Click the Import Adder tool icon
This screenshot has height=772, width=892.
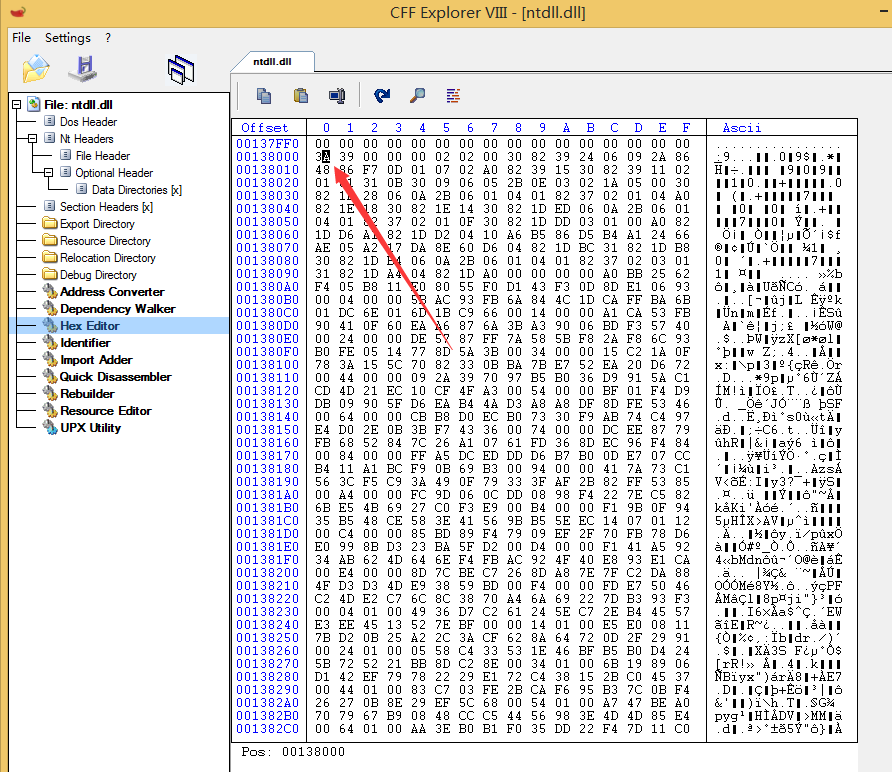coord(50,360)
